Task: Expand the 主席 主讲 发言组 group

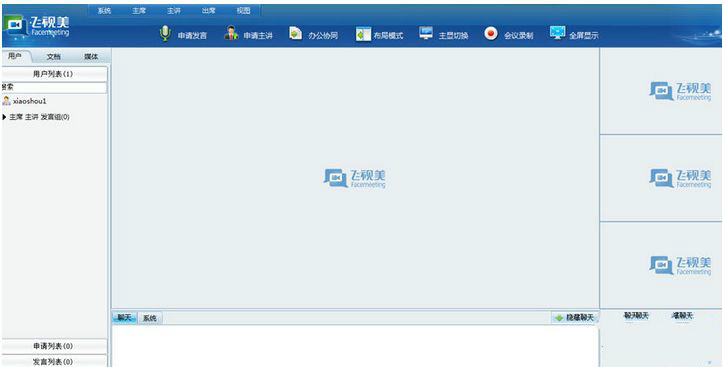Action: [5, 117]
